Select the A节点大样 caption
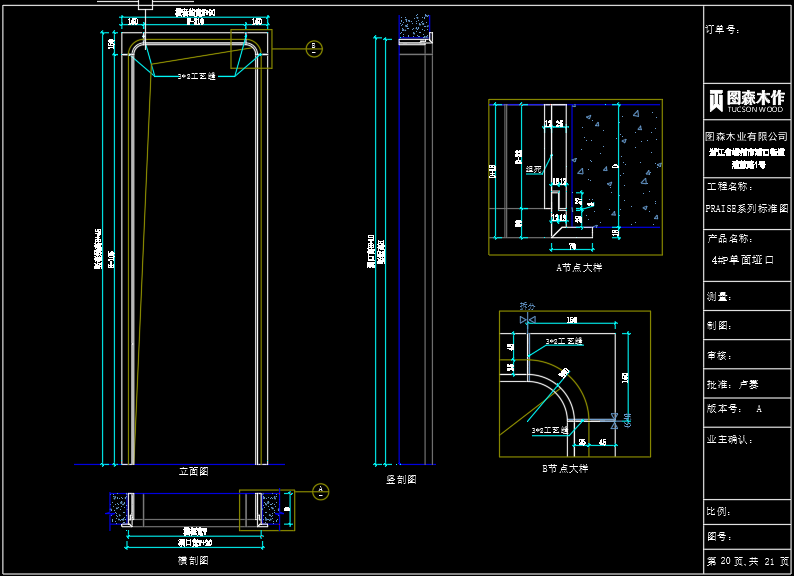The image size is (794, 576). 579,268
